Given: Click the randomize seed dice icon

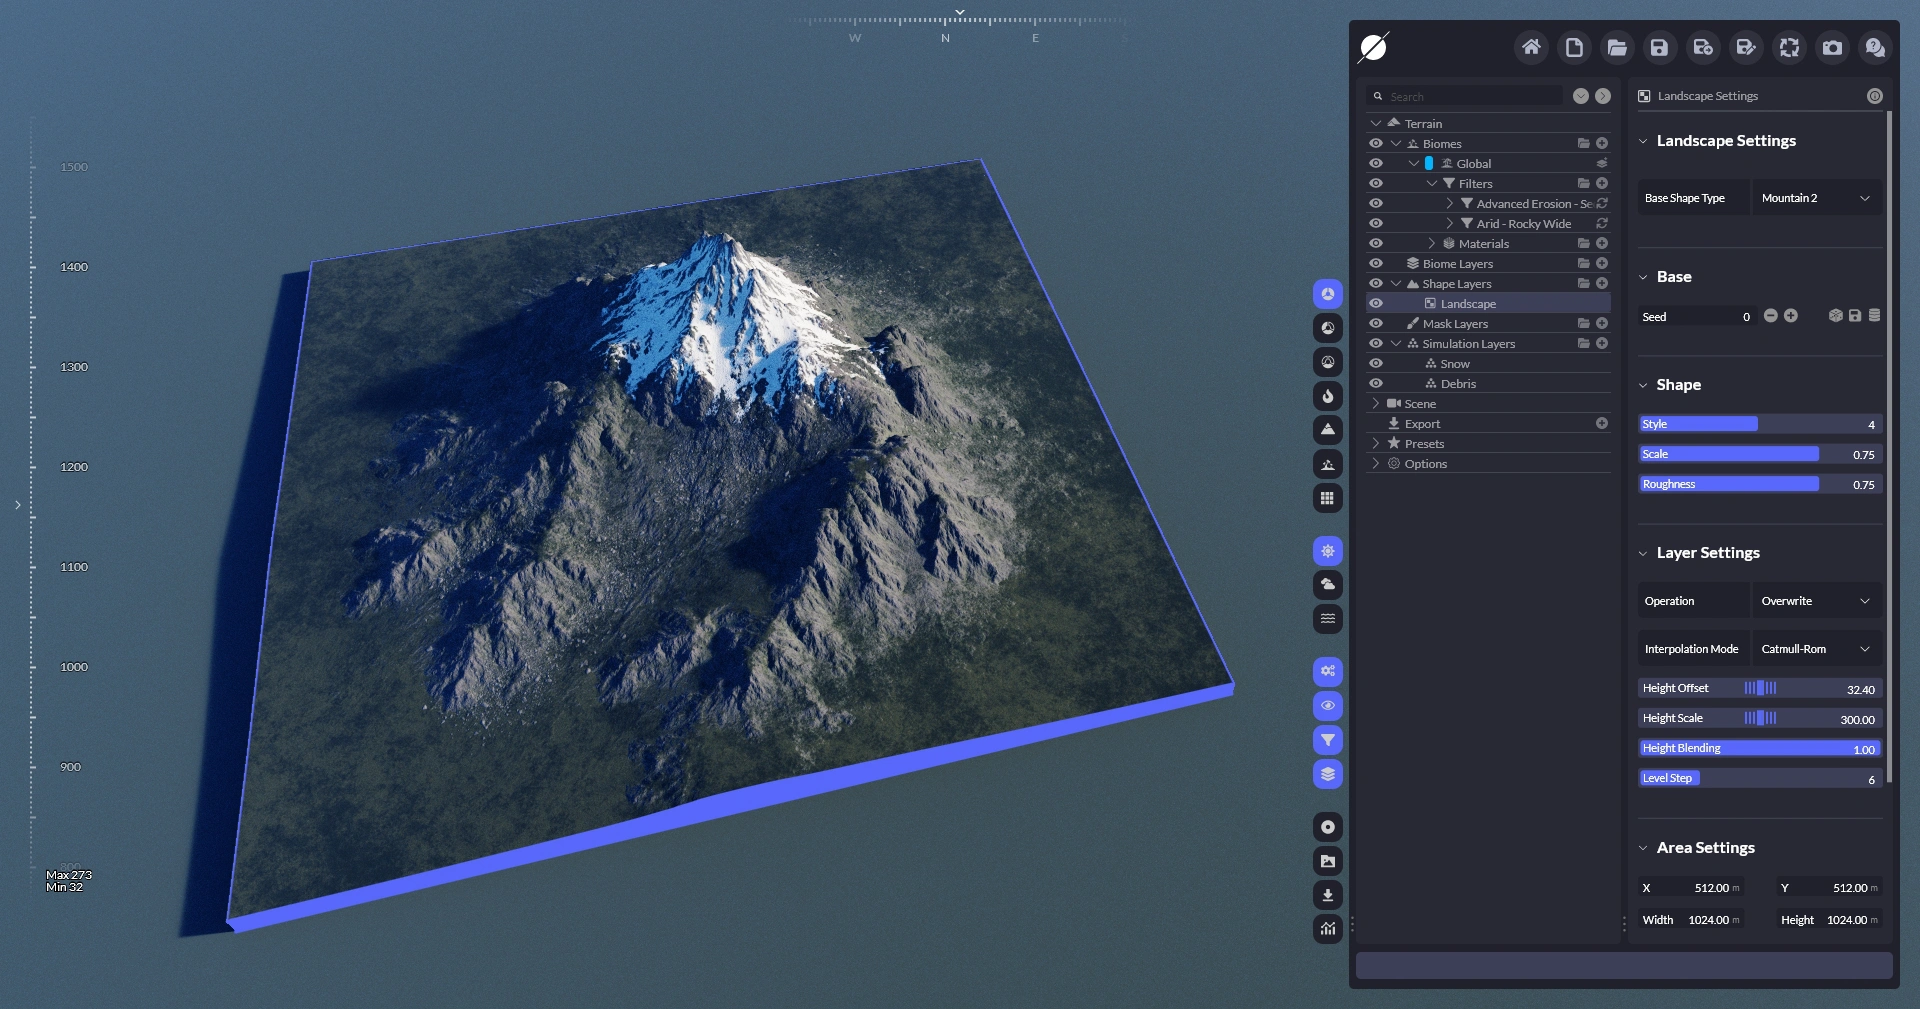Looking at the screenshot, I should point(1835,316).
